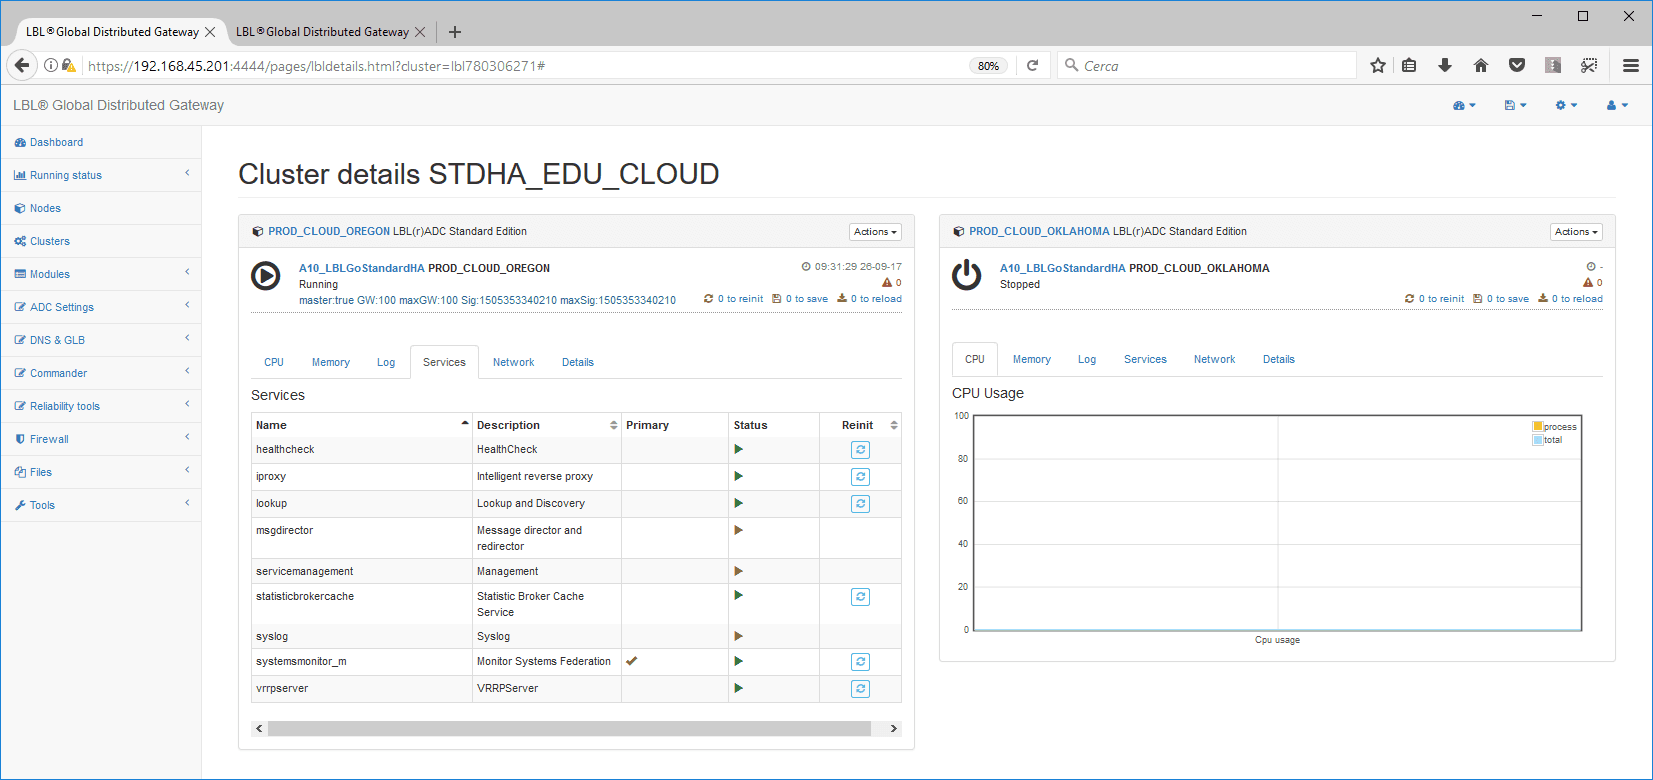Reload the page with browser refresh icon
The height and width of the screenshot is (780, 1653).
coord(1032,65)
